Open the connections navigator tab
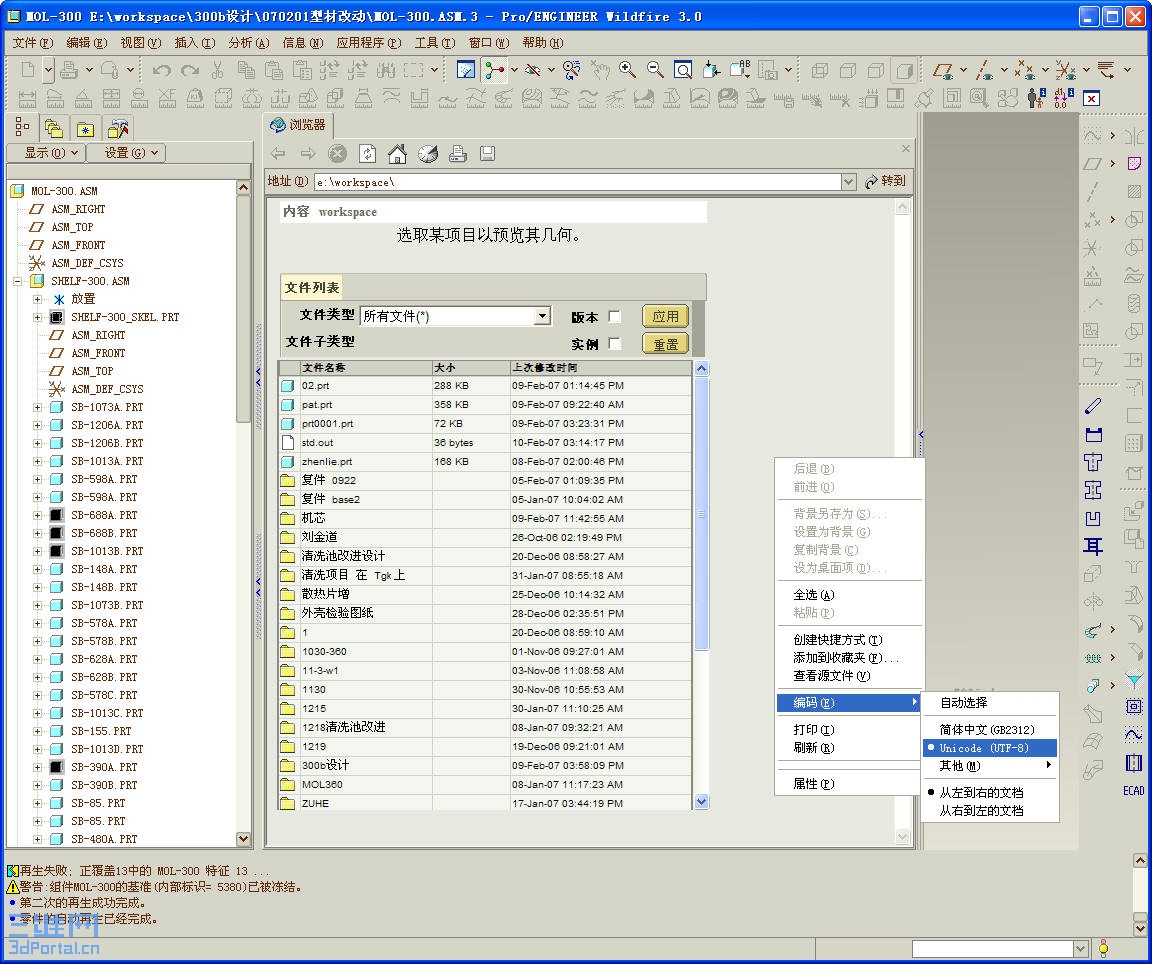The height and width of the screenshot is (964, 1152). pyautogui.click(x=118, y=129)
